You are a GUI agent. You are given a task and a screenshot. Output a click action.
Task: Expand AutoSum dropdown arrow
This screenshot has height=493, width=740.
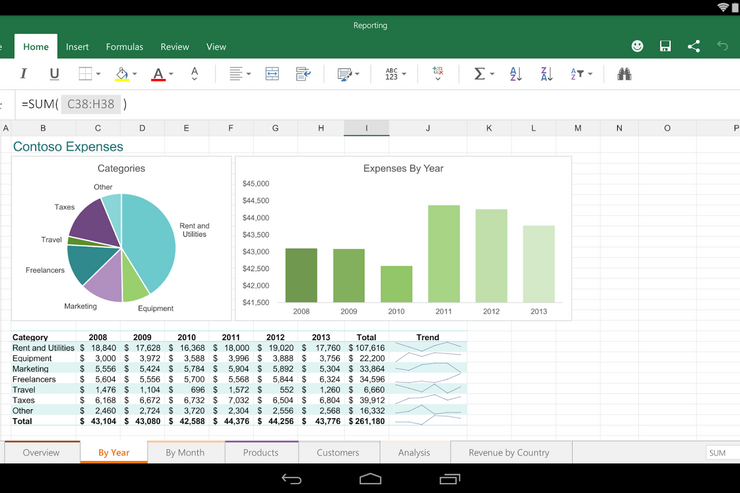(x=492, y=74)
